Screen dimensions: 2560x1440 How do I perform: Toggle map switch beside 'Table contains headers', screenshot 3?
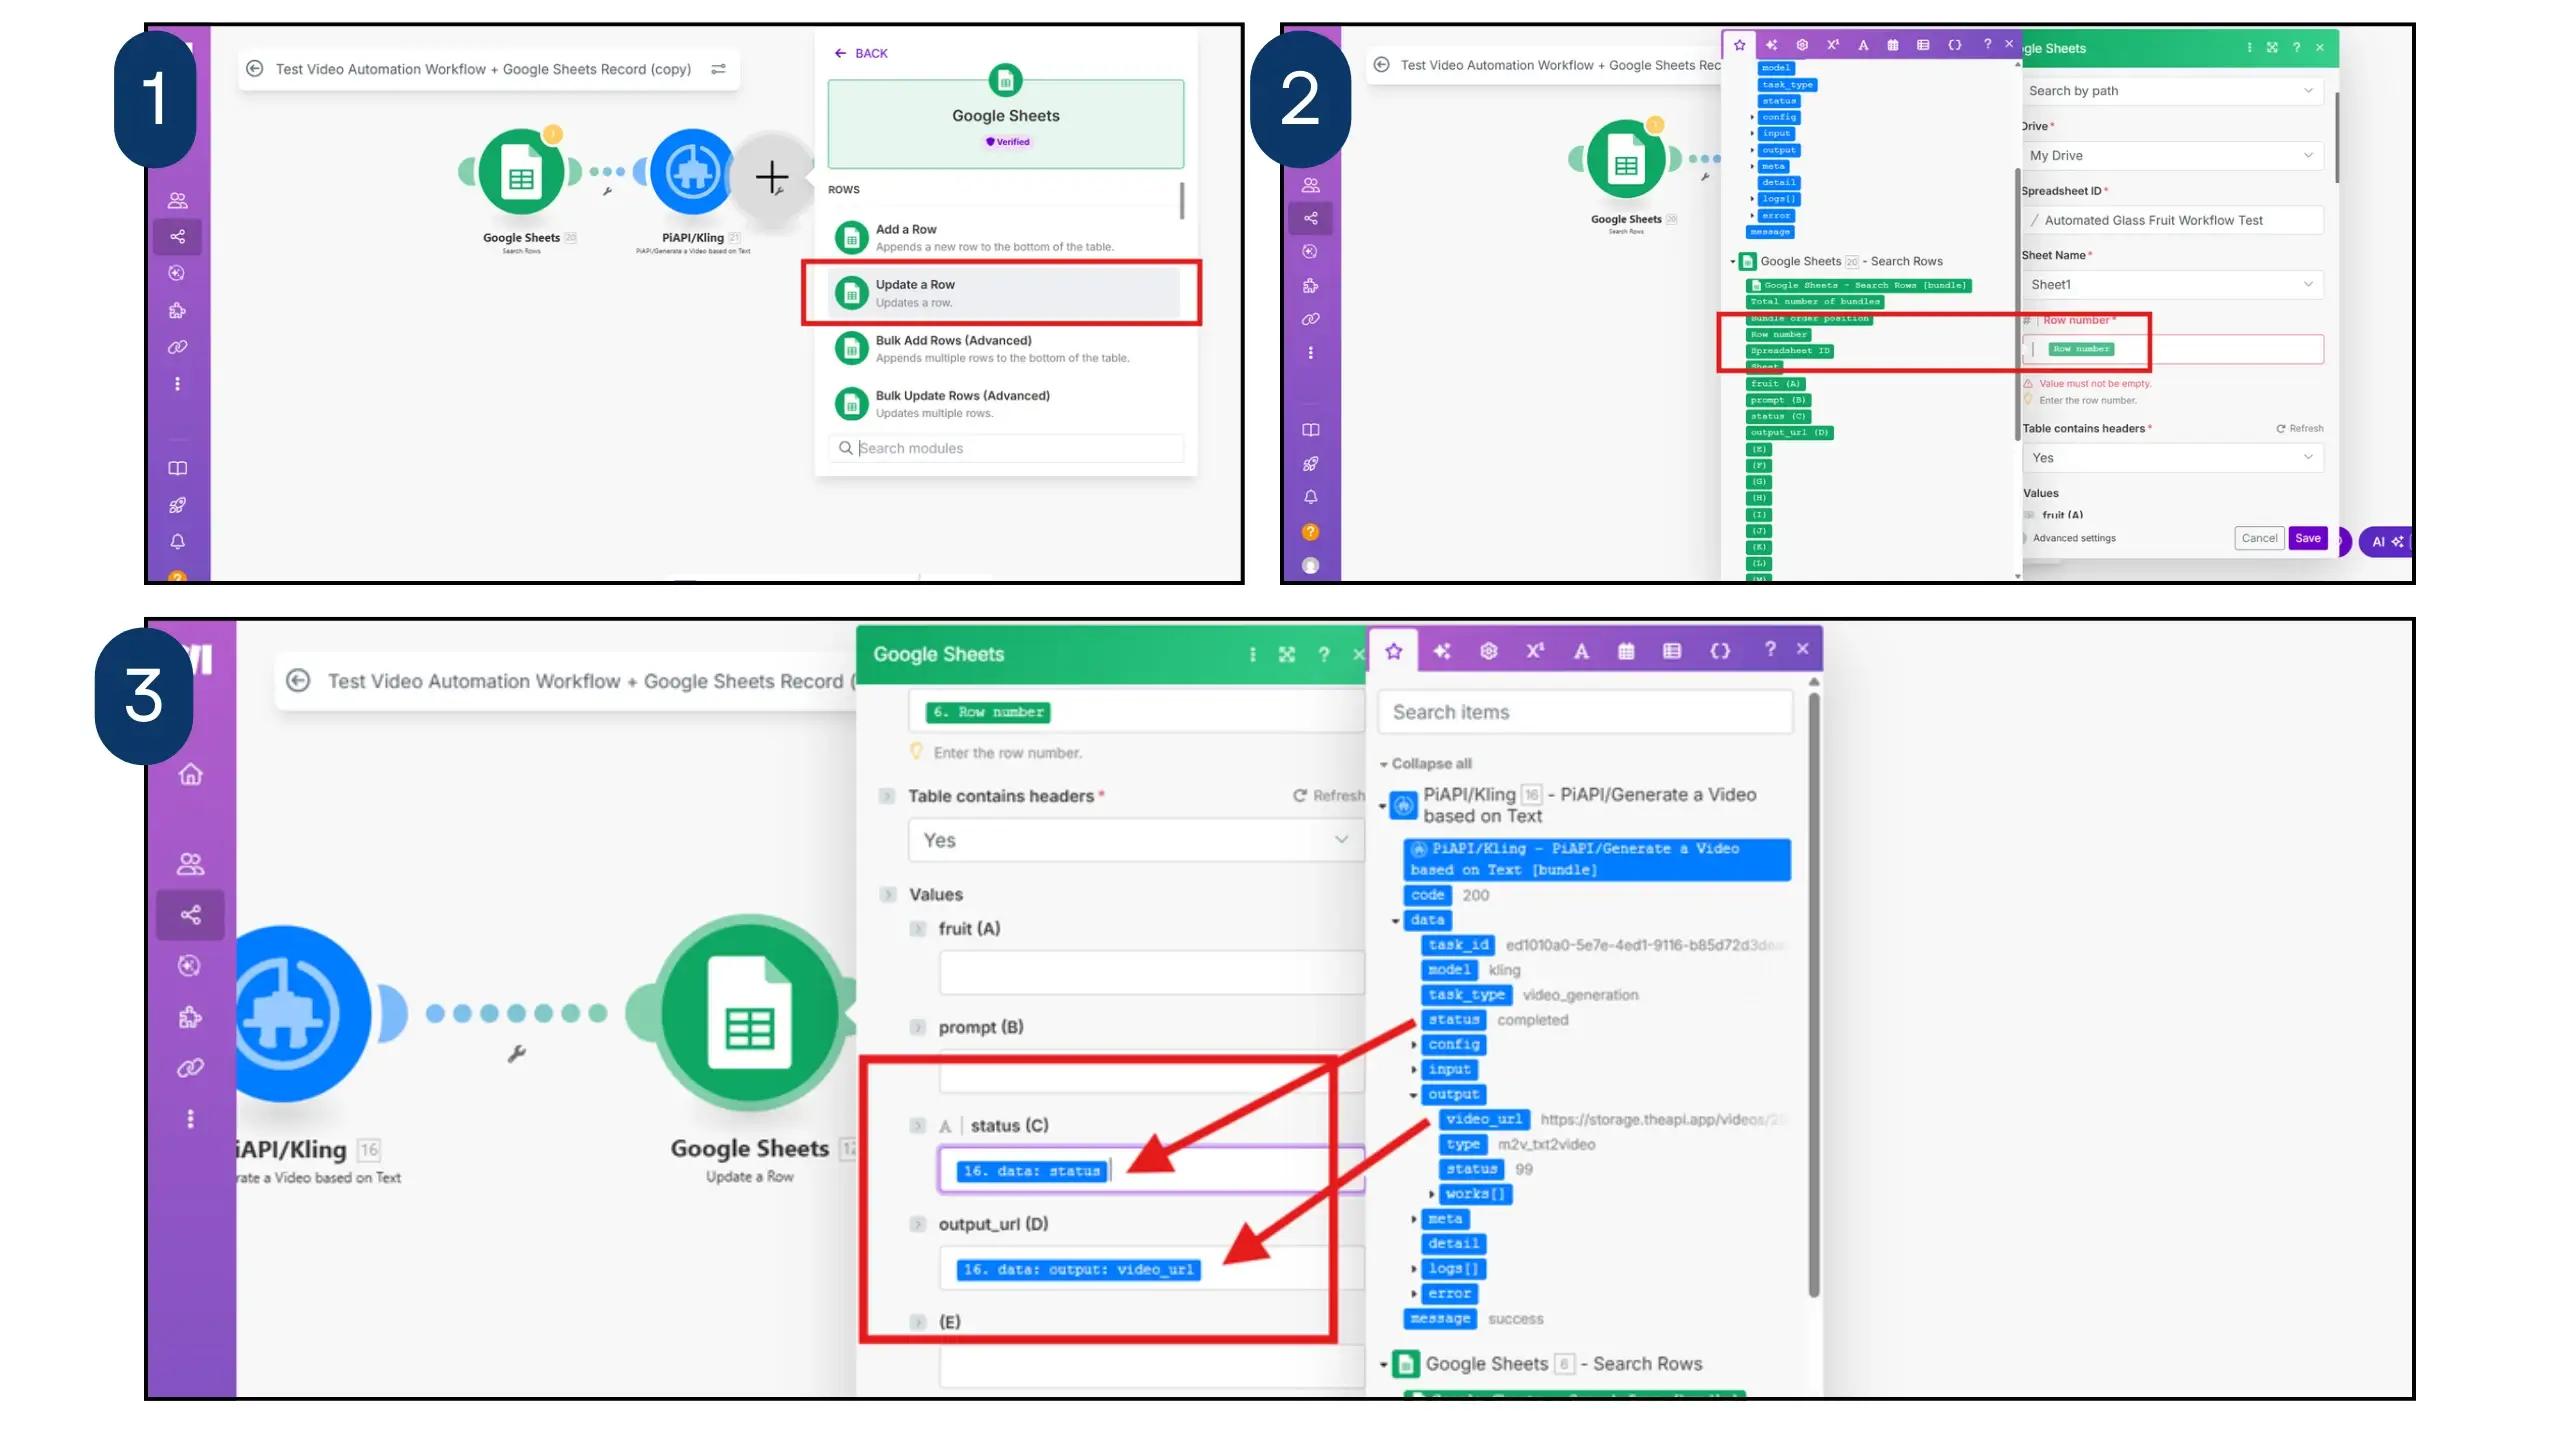tap(886, 796)
